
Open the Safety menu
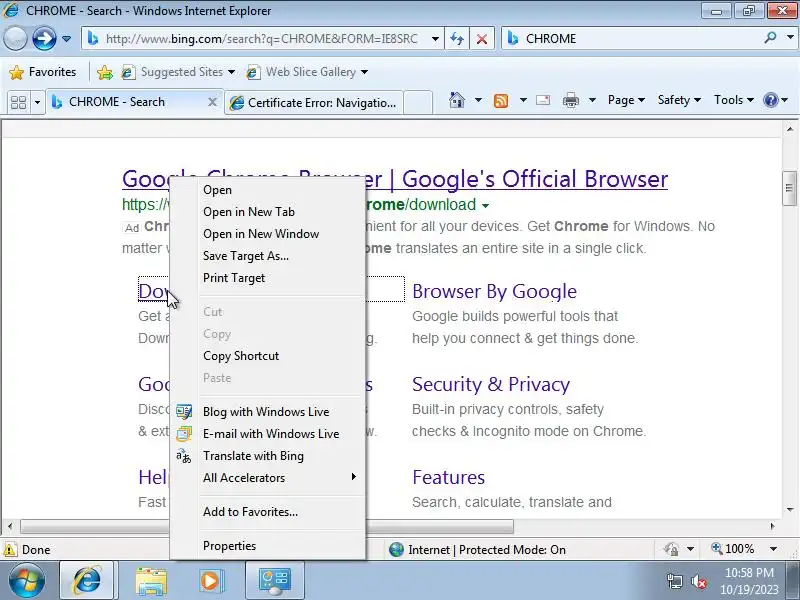pyautogui.click(x=679, y=100)
